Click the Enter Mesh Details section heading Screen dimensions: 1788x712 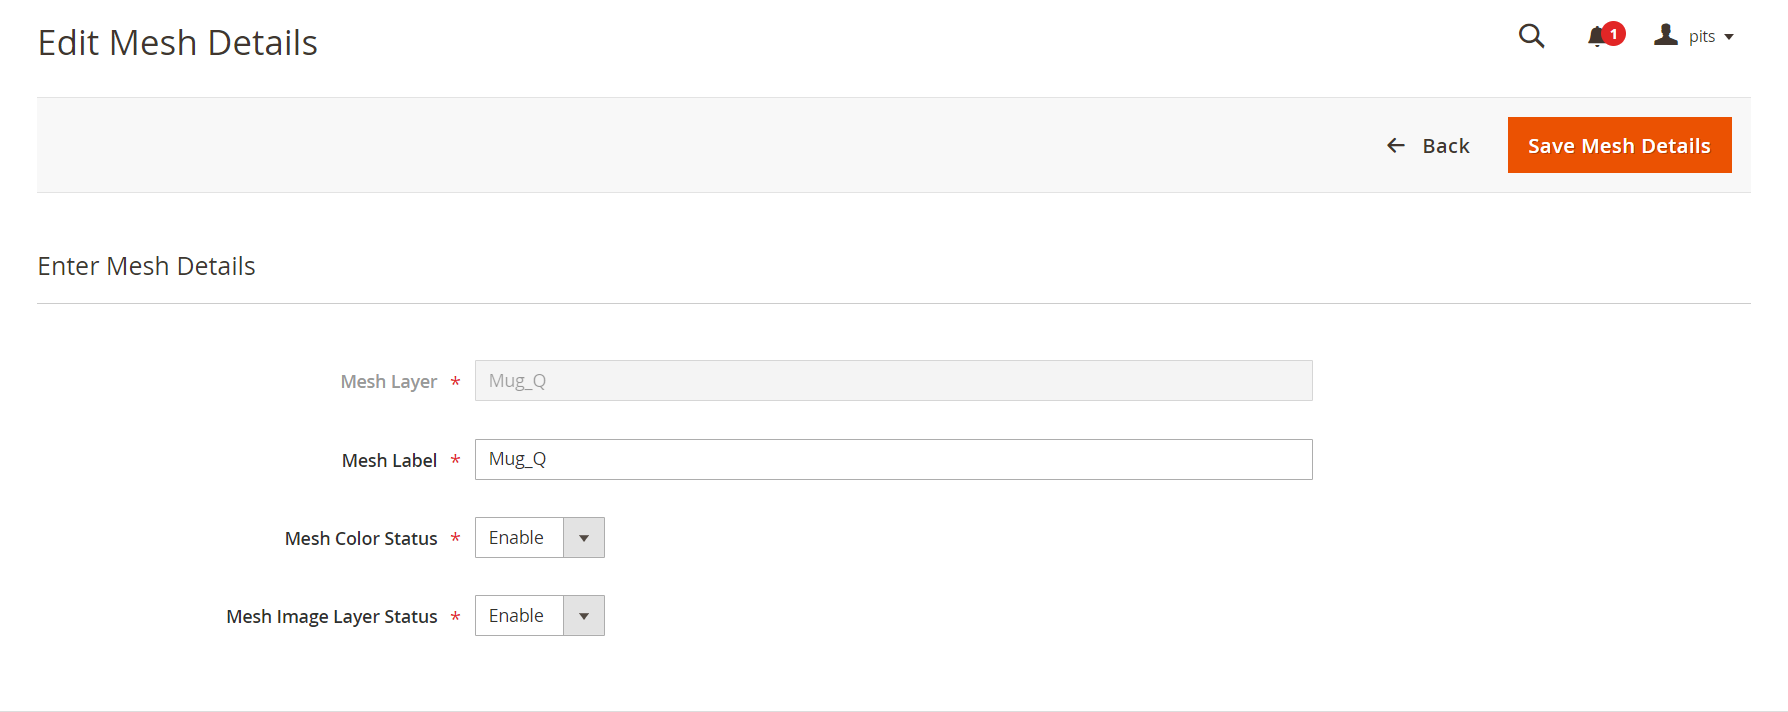[x=146, y=266]
